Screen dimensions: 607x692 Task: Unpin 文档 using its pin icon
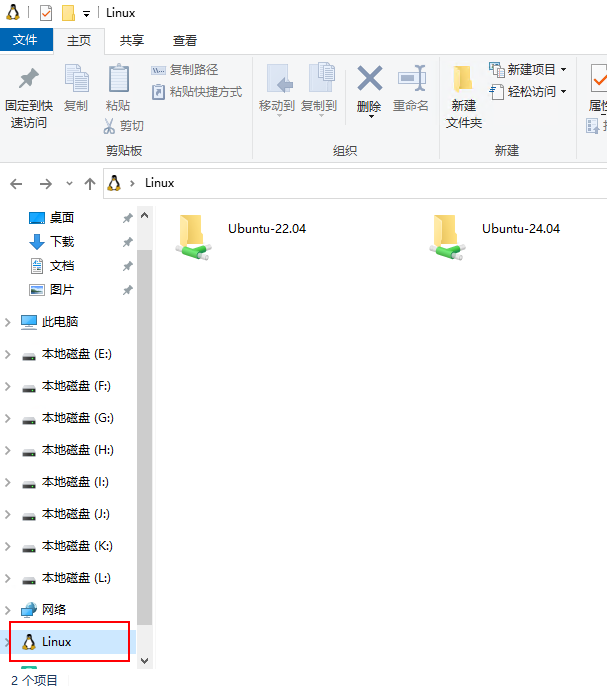click(128, 266)
